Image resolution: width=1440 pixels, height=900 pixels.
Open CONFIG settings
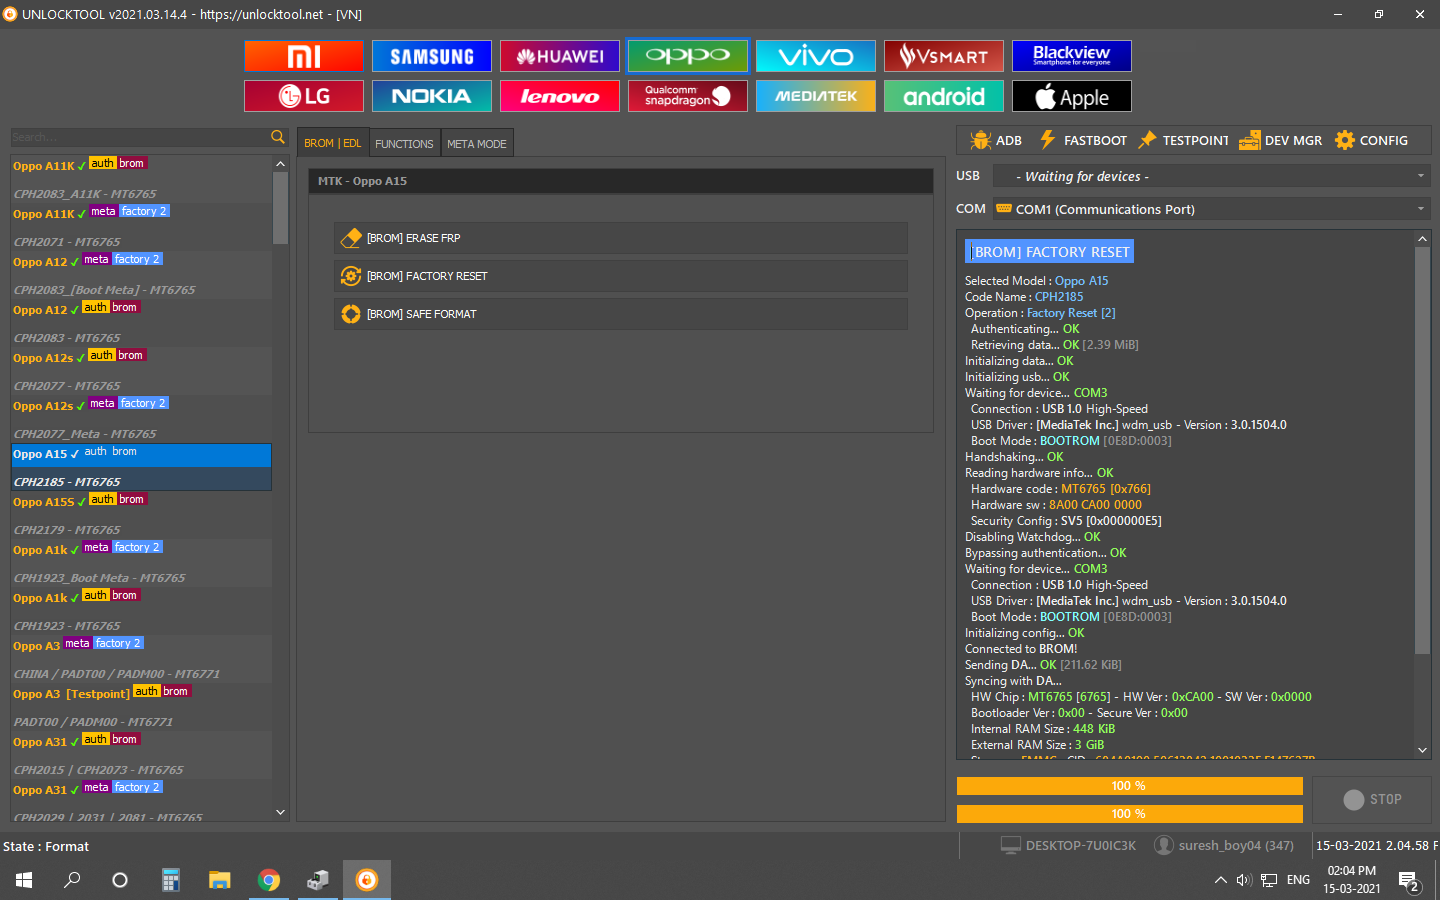click(1371, 140)
